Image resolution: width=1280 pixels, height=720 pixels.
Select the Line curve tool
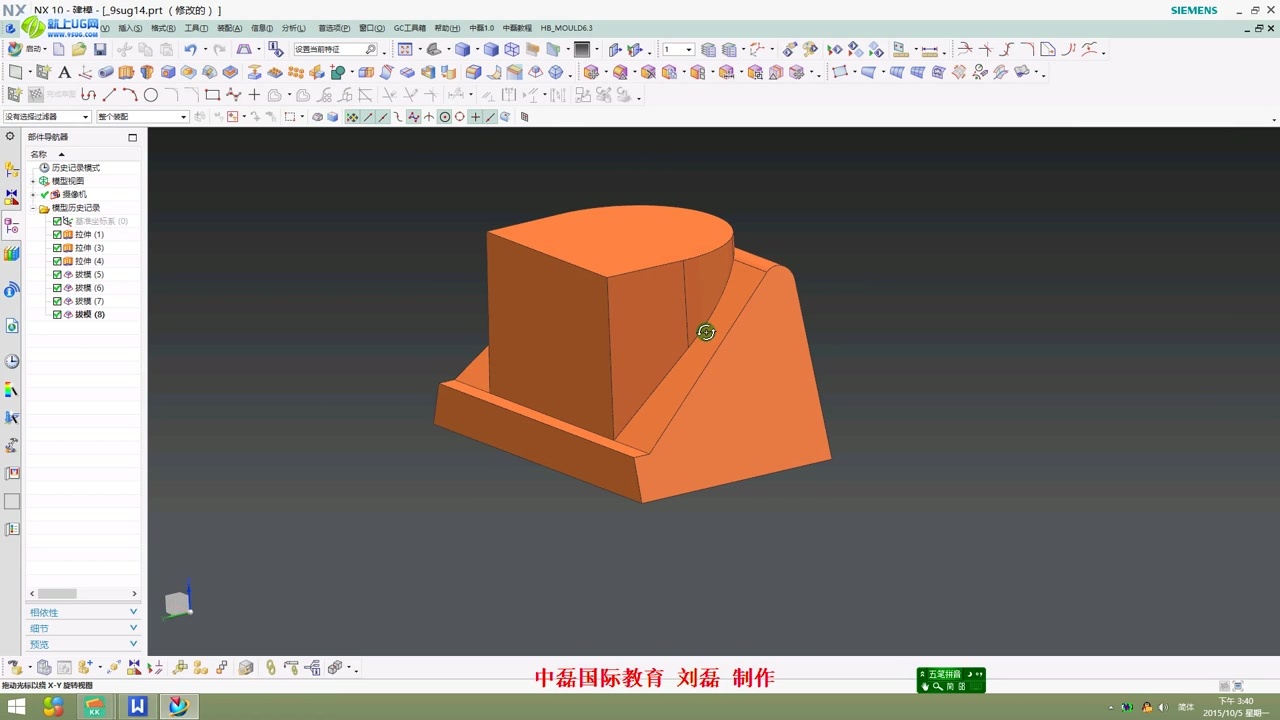(109, 95)
